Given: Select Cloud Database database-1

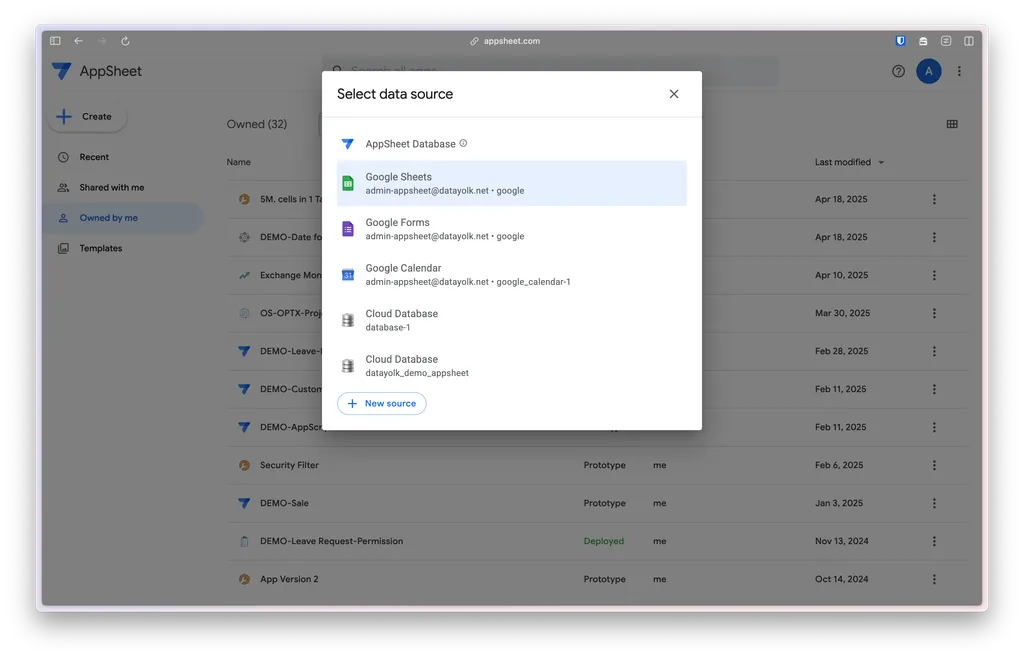Looking at the screenshot, I should tap(511, 320).
